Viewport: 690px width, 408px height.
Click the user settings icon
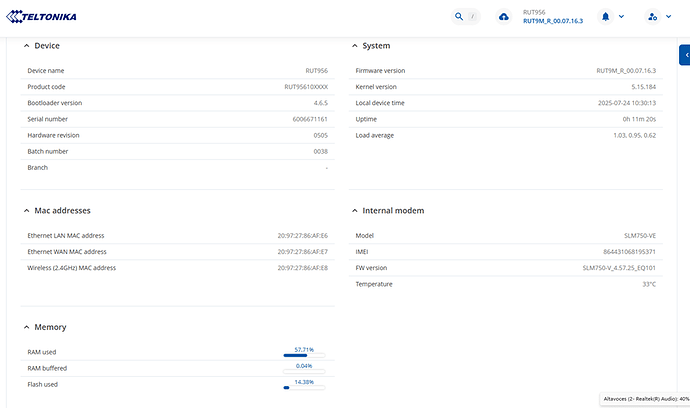(653, 17)
